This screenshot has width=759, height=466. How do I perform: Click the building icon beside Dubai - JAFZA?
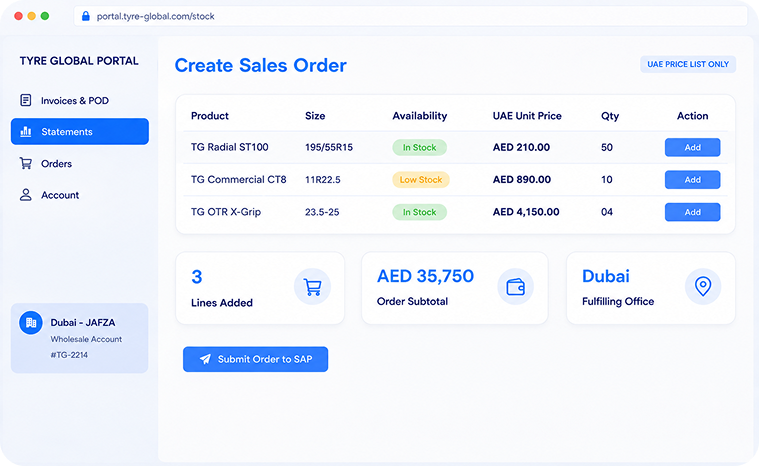coord(31,323)
